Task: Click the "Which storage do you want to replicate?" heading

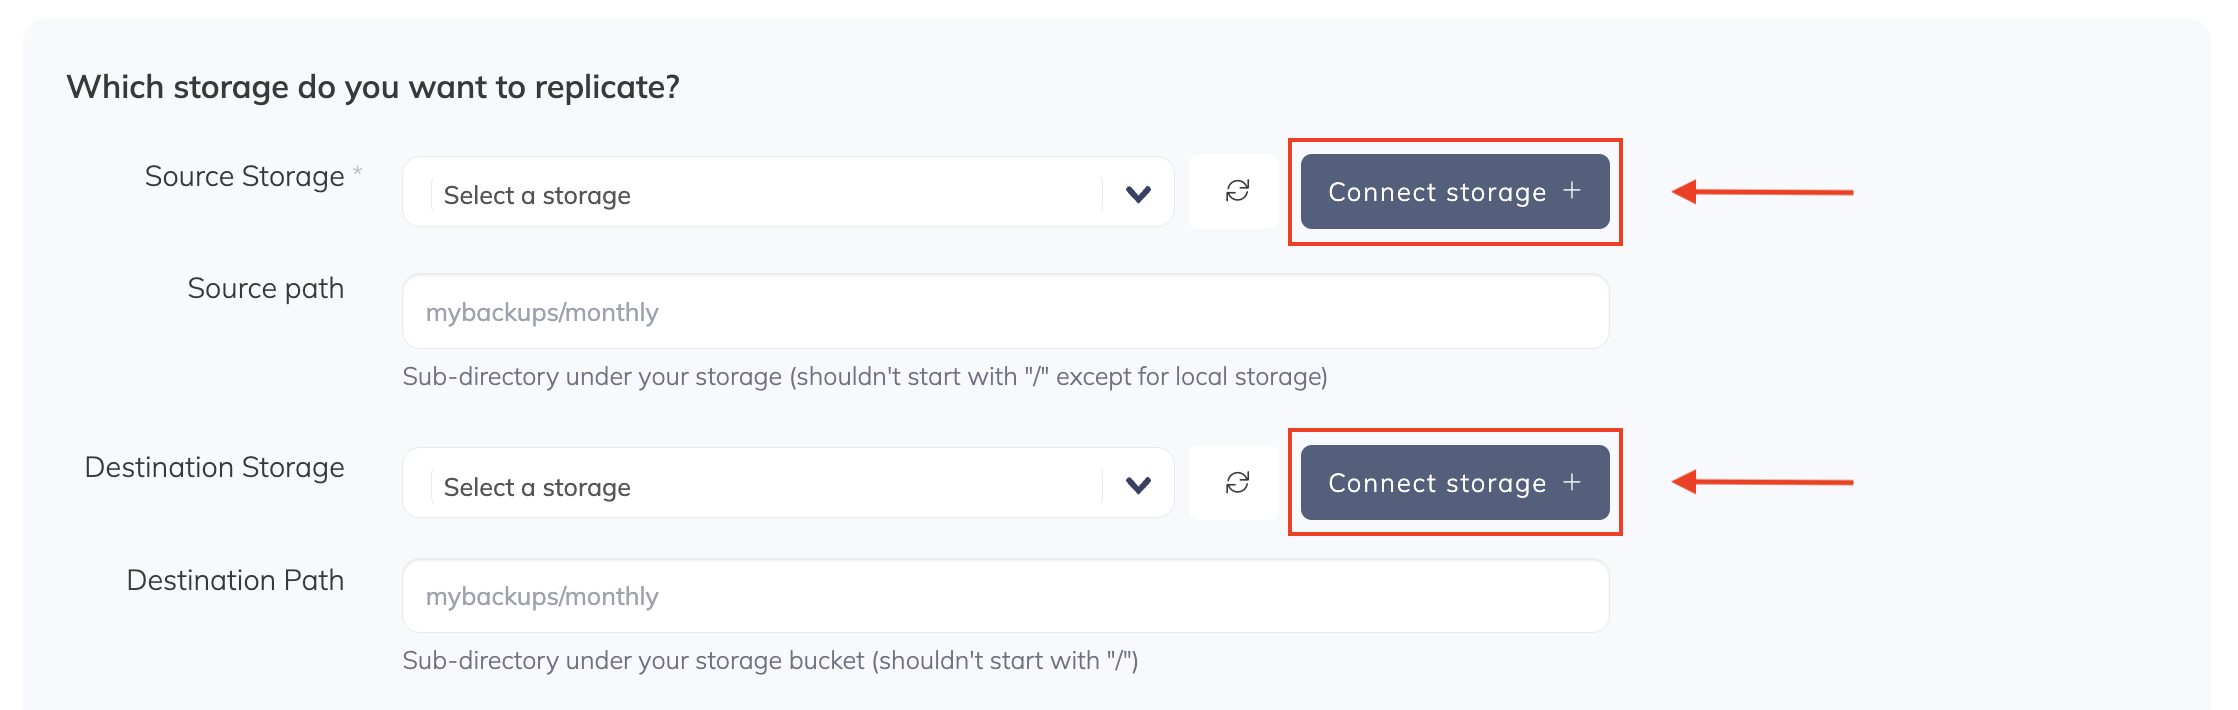Action: click(373, 88)
